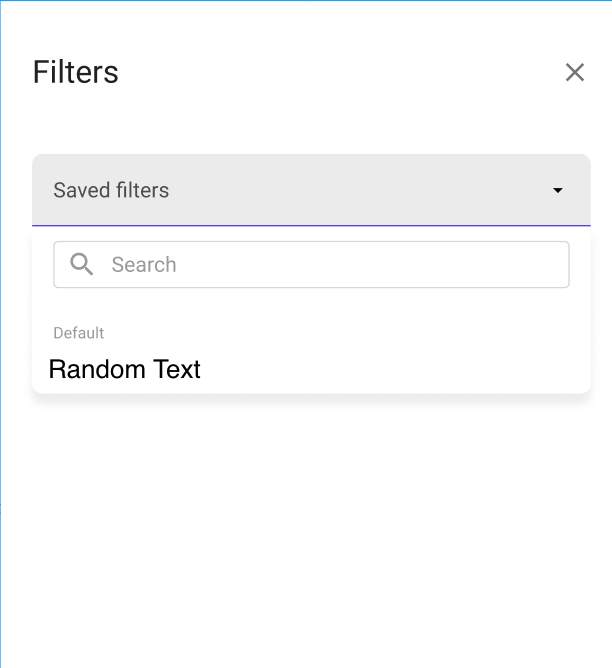
Task: Close the Filters panel with the X icon
Action: pos(574,72)
